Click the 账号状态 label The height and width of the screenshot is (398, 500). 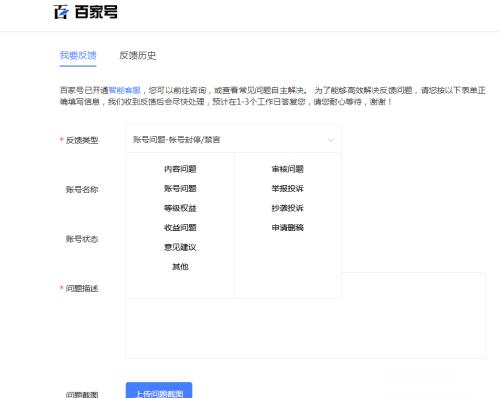[x=82, y=239]
